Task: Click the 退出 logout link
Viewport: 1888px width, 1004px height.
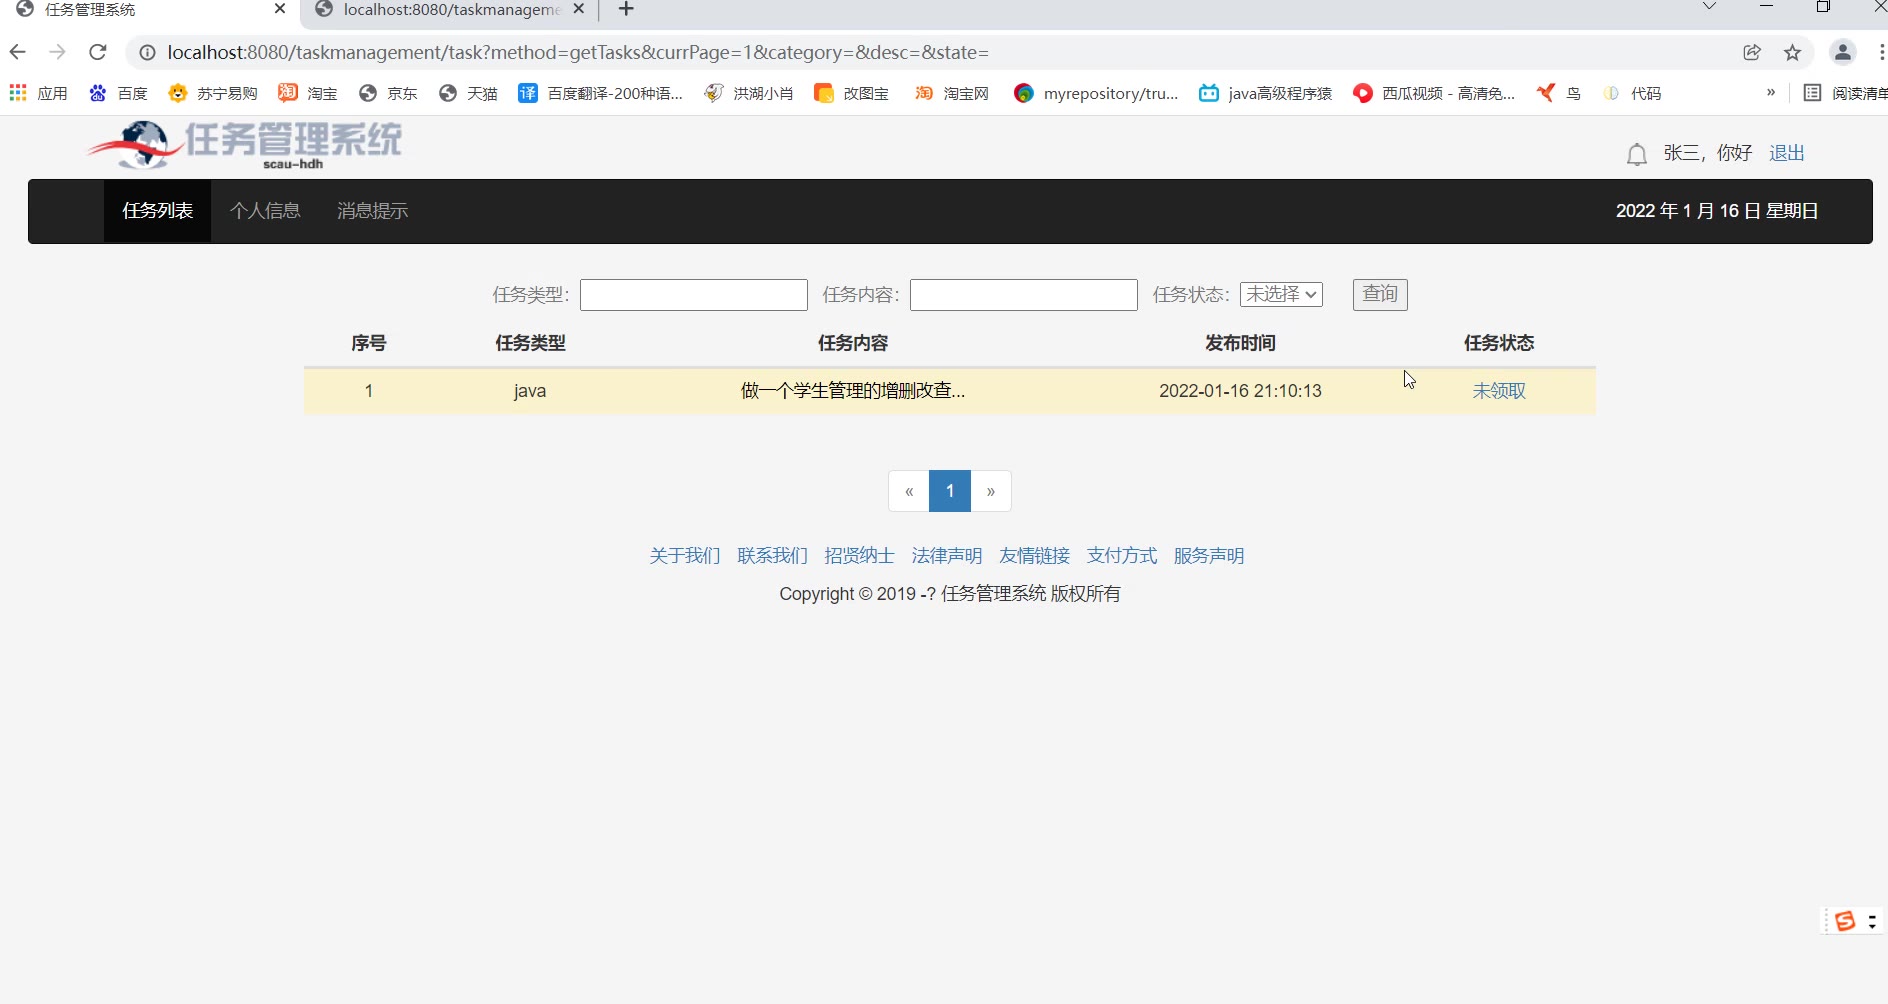Action: point(1786,153)
